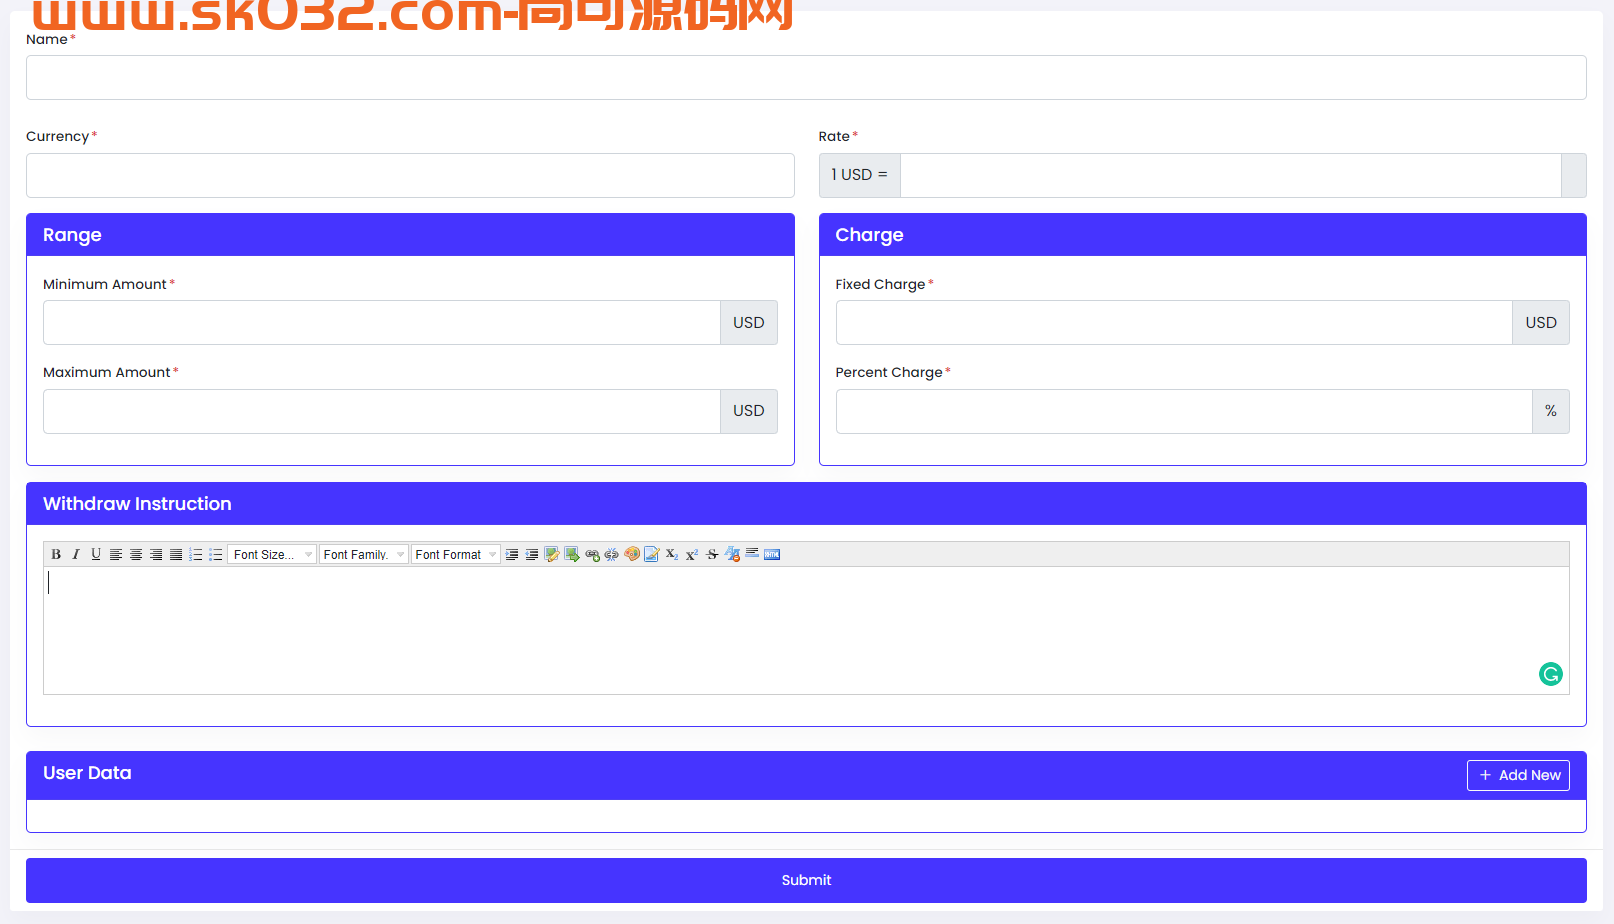Open the Font Family dropdown

point(363,554)
